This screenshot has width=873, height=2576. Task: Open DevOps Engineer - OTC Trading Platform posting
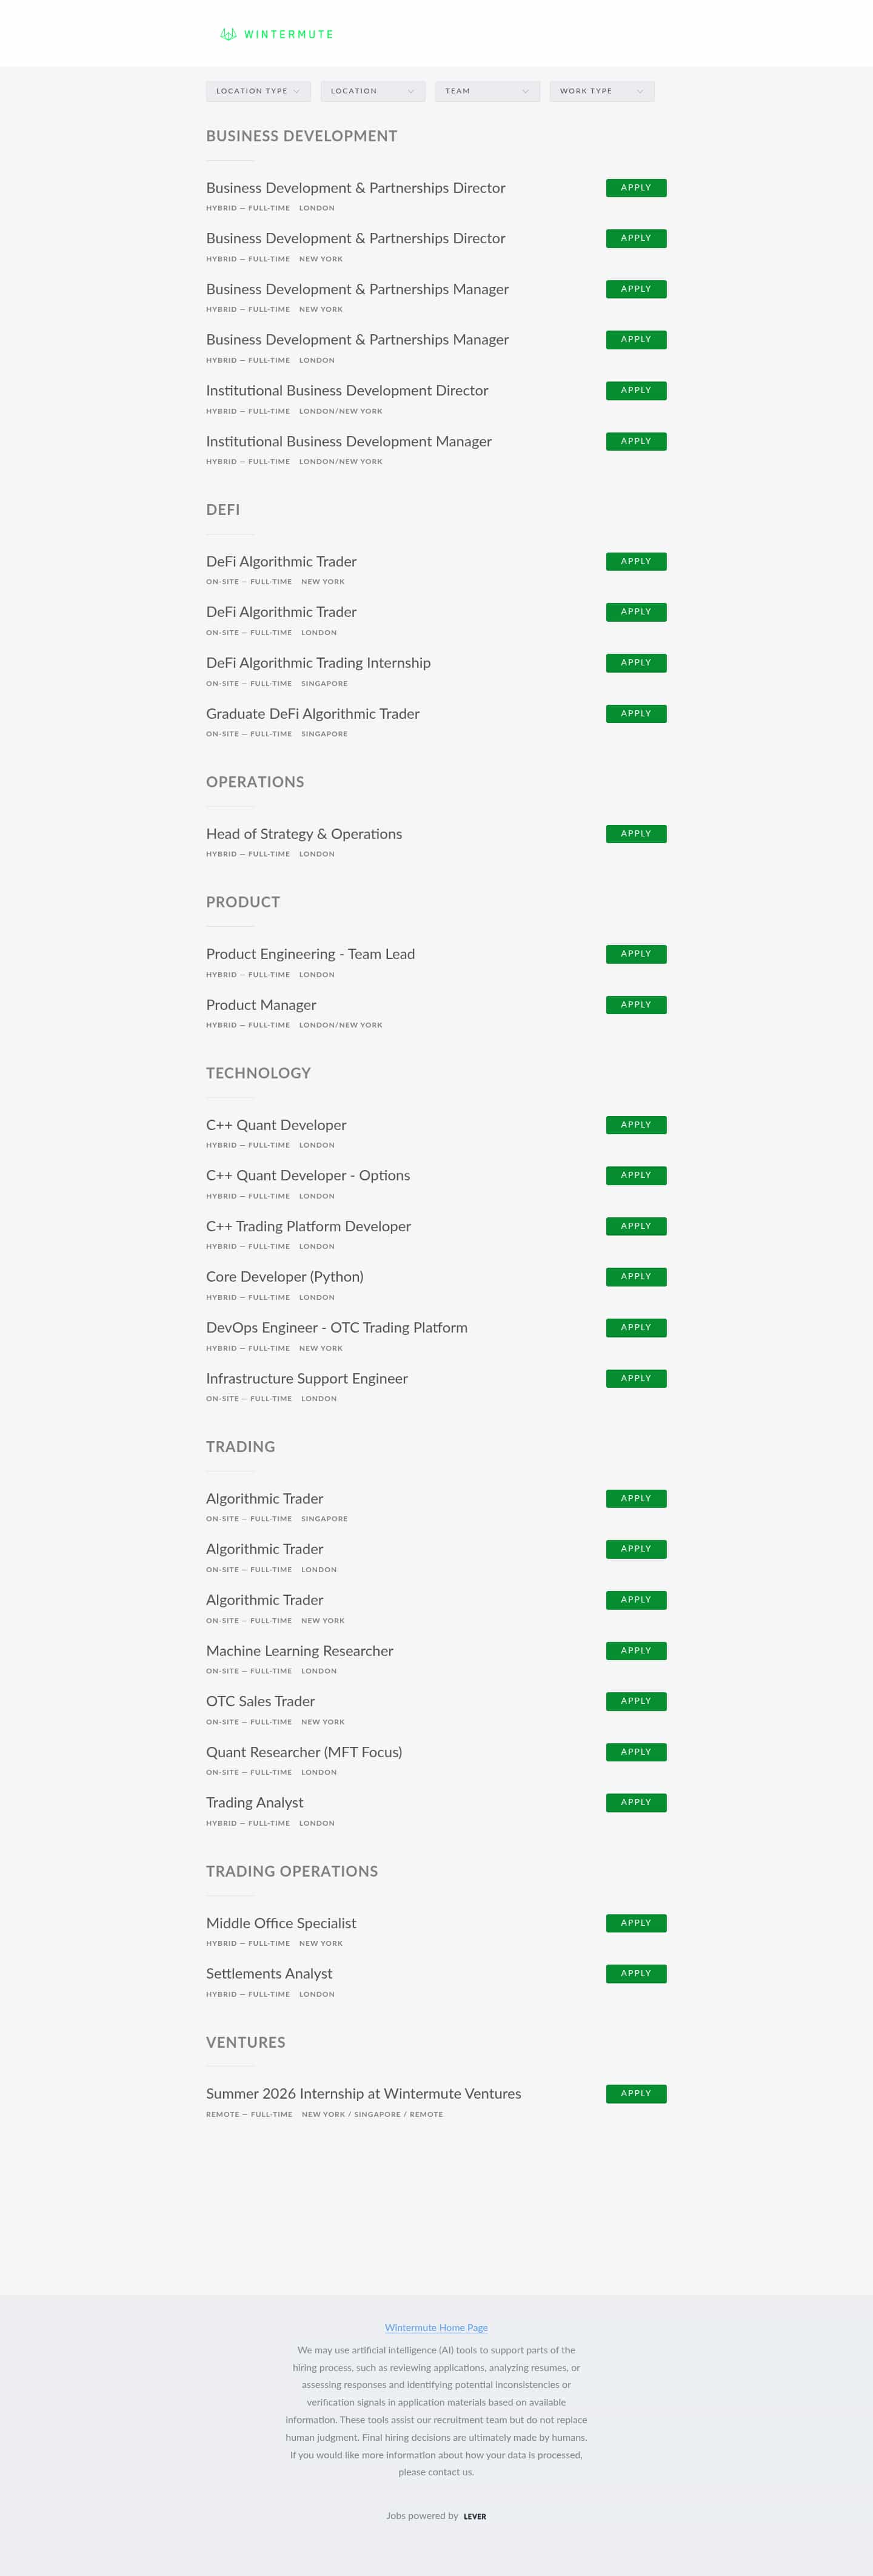point(337,1327)
